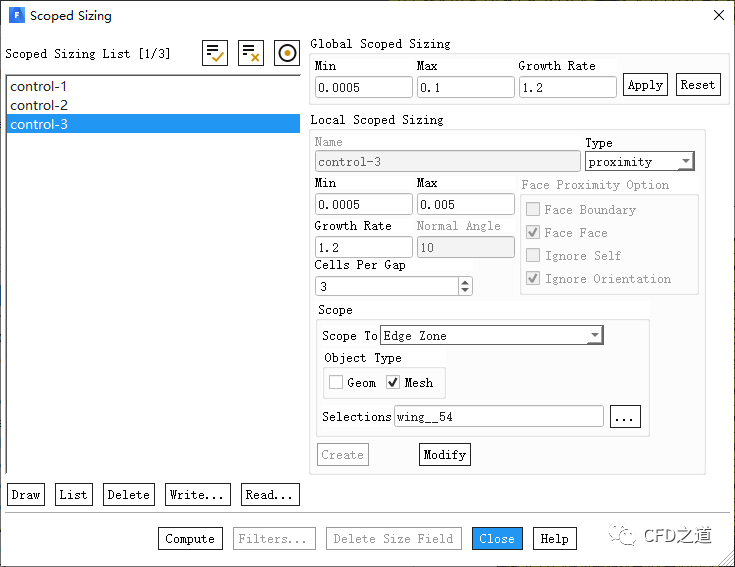
Task: Open the Write... file dialog button
Action: click(x=197, y=494)
